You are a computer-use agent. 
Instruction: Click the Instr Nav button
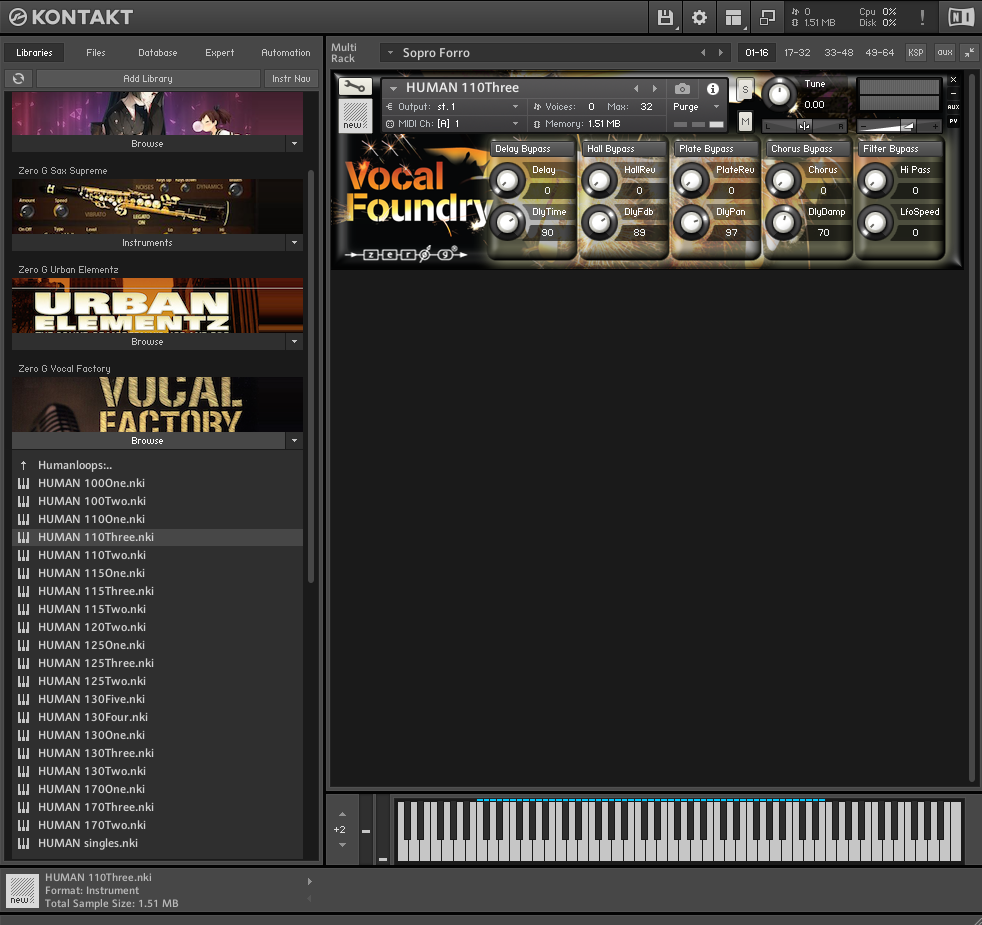(x=291, y=78)
